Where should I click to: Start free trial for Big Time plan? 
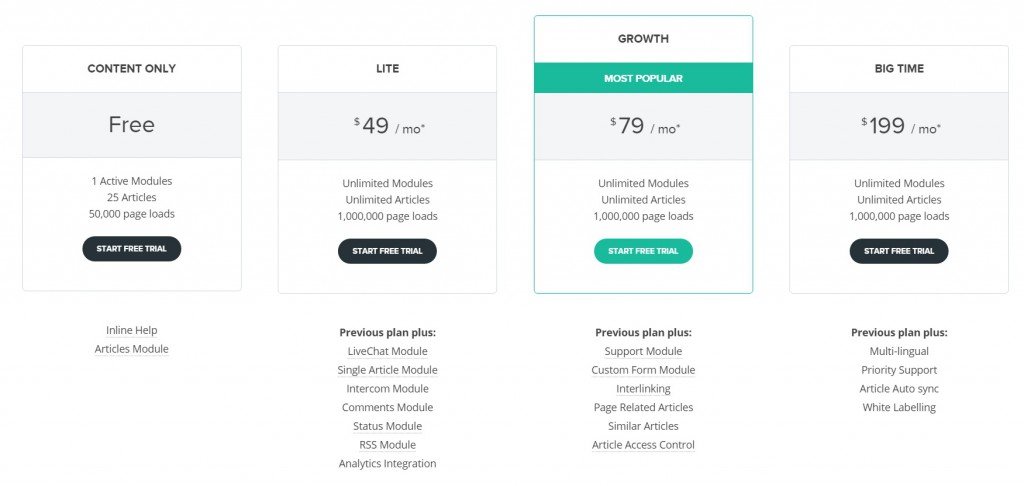coord(899,251)
